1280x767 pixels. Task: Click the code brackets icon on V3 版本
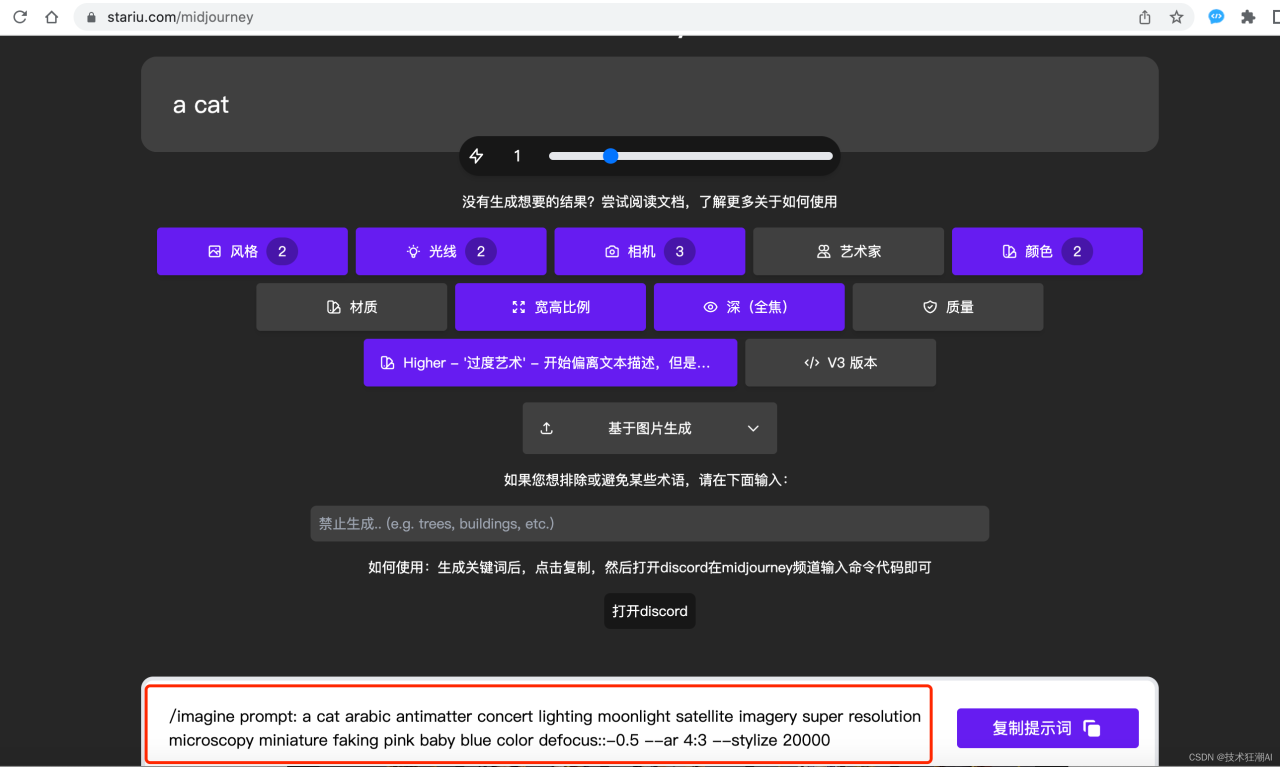pyautogui.click(x=811, y=363)
